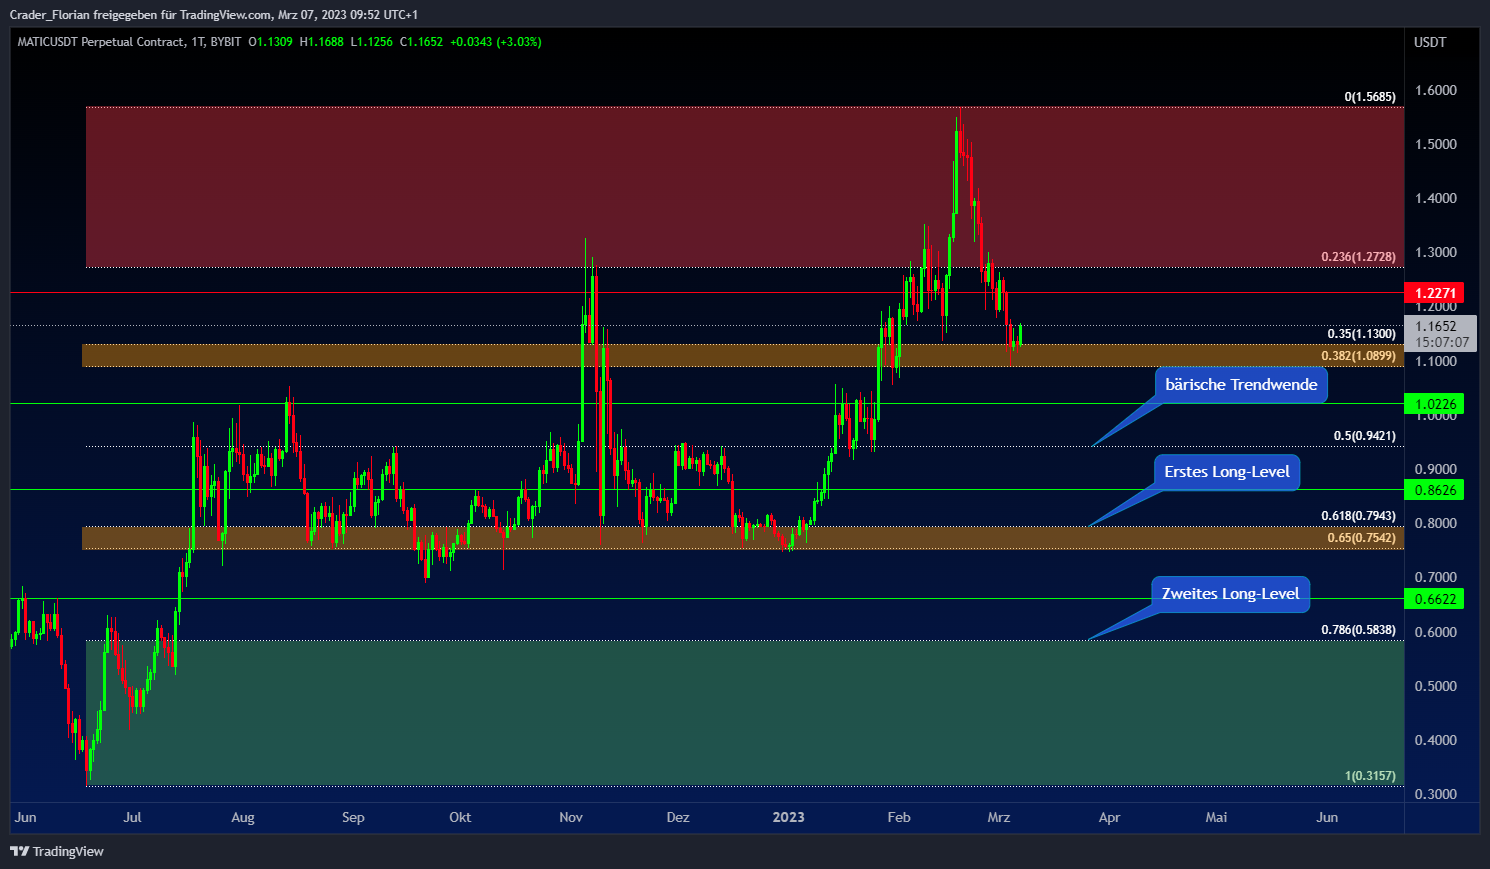Click the TradingView logo at the bottom left
The height and width of the screenshot is (869, 1490).
(x=57, y=851)
